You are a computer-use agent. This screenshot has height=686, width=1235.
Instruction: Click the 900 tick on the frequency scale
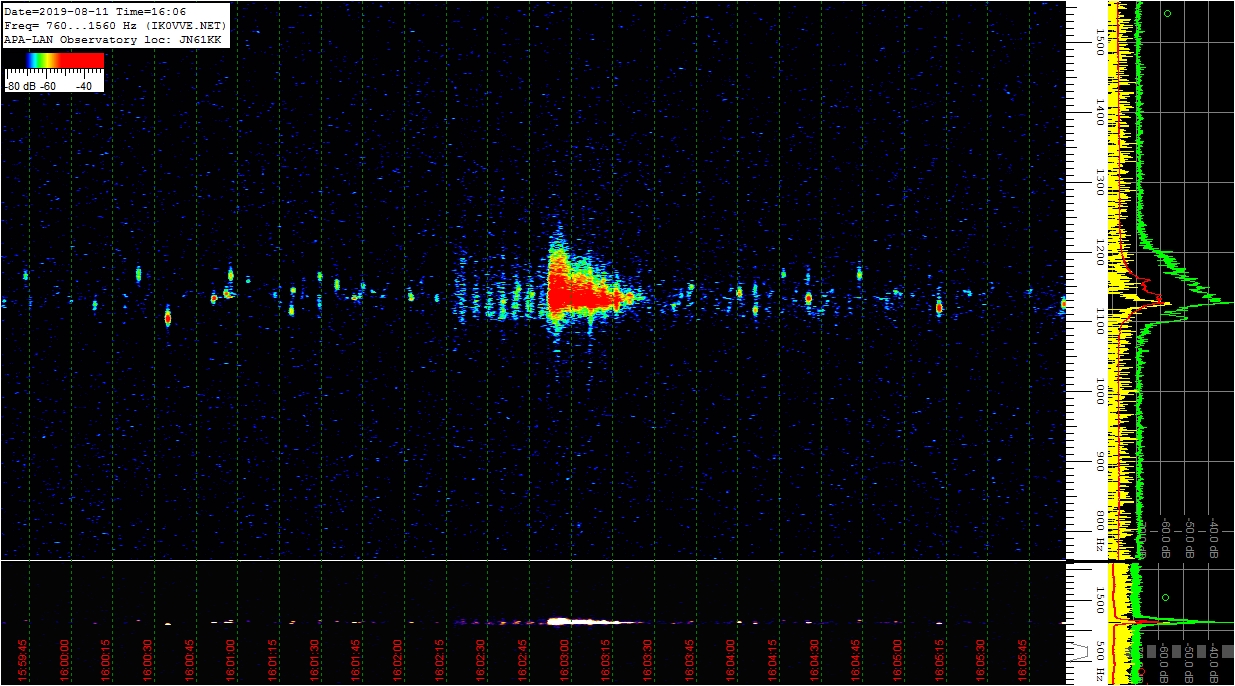coord(1099,462)
